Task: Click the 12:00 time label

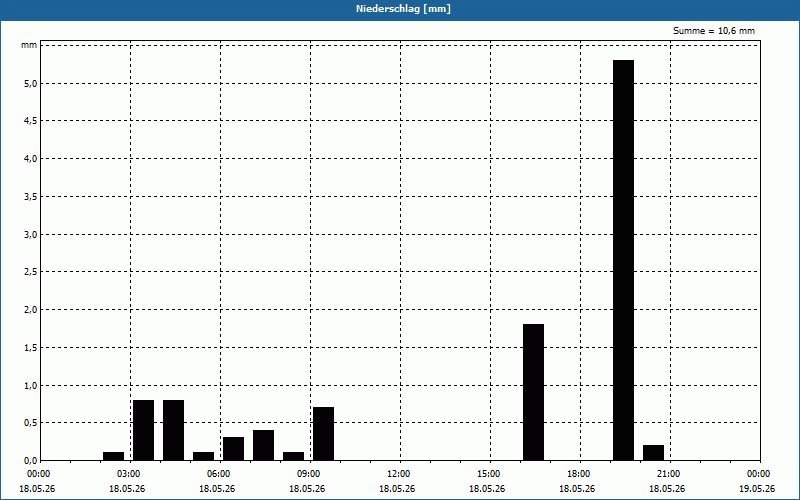Action: (398, 474)
